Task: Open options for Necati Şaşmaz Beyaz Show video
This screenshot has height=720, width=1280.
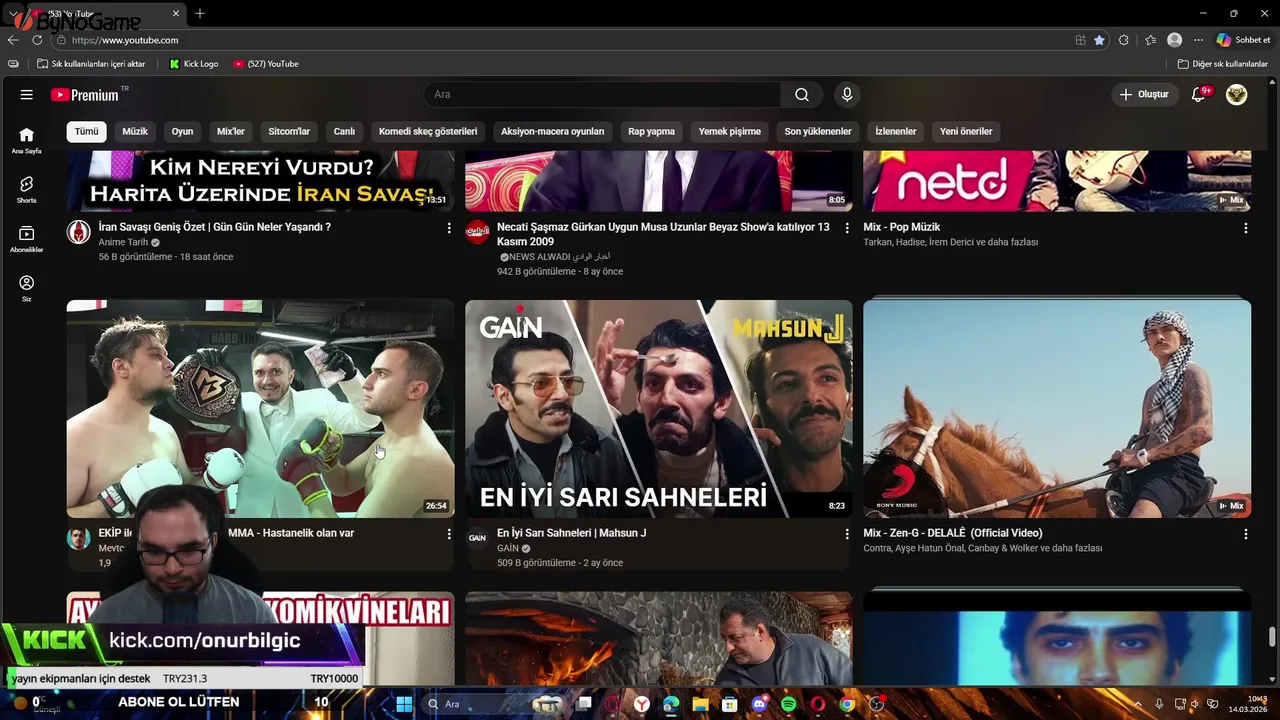Action: (x=847, y=228)
